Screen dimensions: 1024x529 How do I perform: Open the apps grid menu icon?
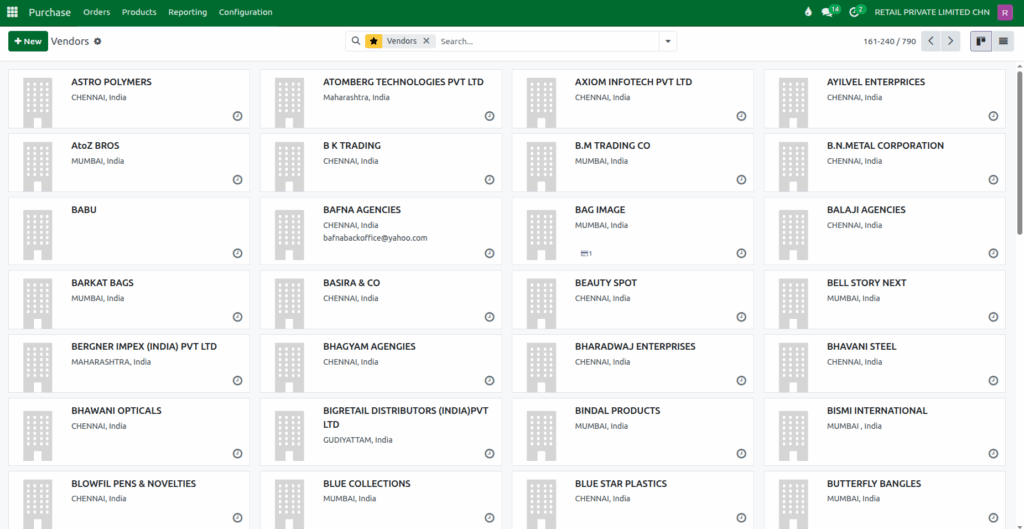[12, 12]
